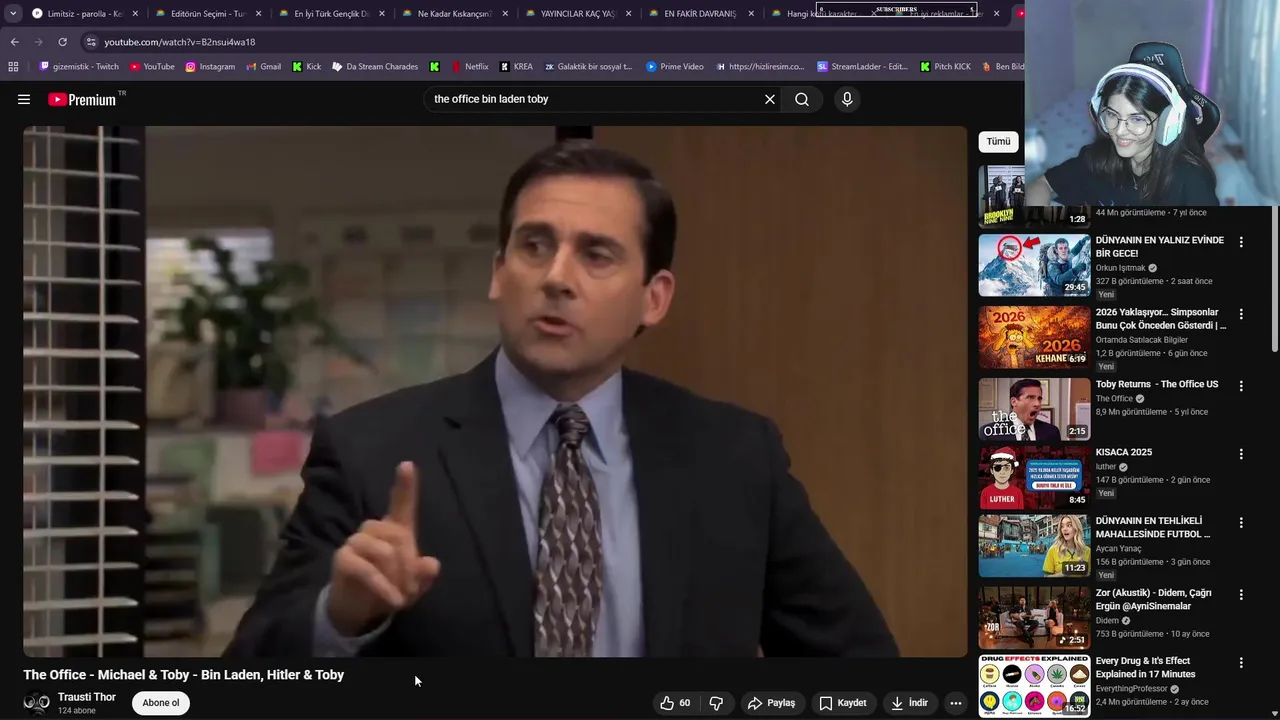The width and height of the screenshot is (1280, 720).
Task: Click the address bar URL
Action: pyautogui.click(x=180, y=42)
